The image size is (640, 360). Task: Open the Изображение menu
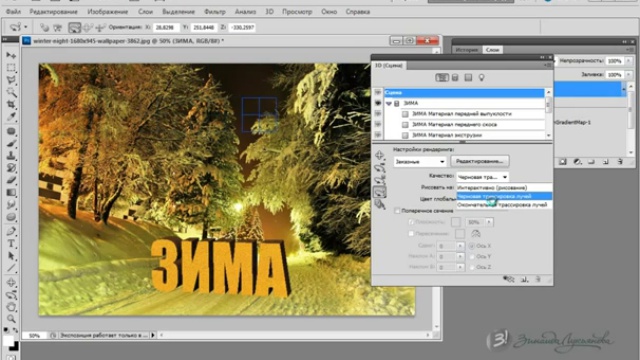(108, 12)
